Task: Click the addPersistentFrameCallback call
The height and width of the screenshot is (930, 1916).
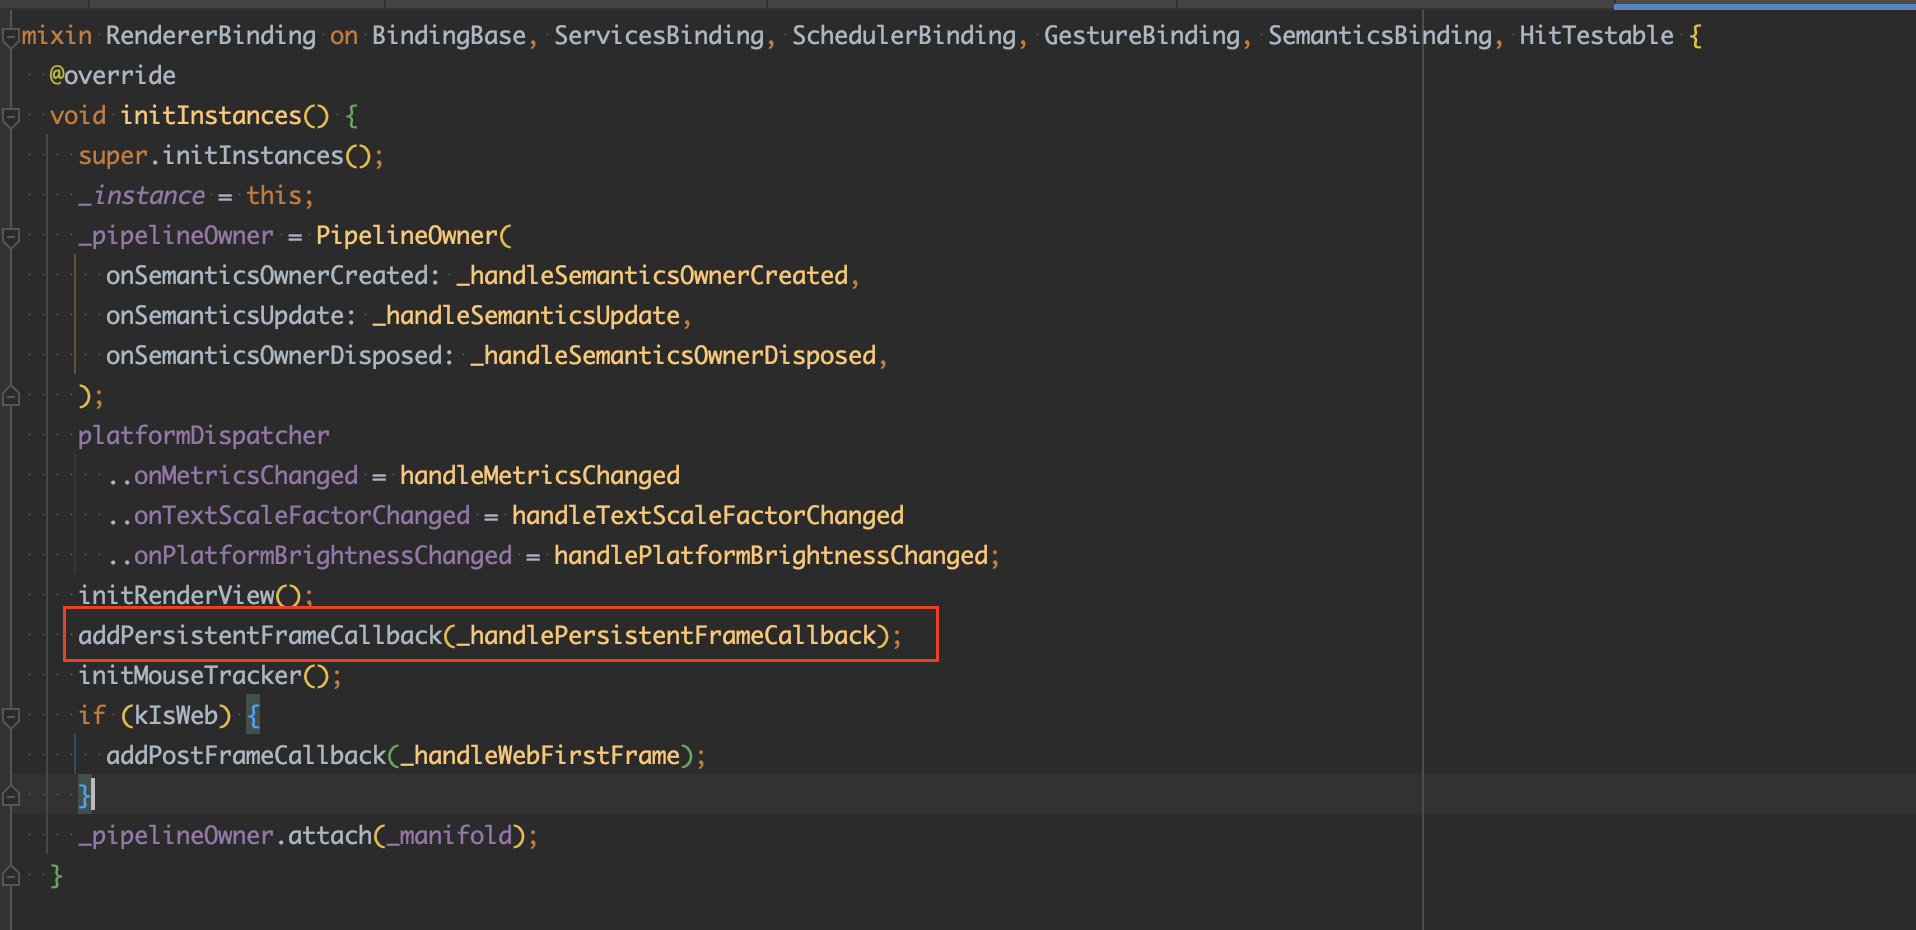Action: pos(260,636)
